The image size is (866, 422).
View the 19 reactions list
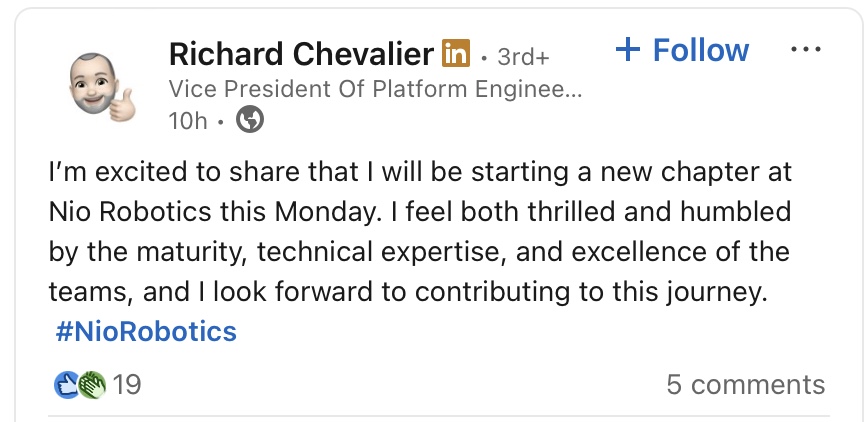pos(127,384)
